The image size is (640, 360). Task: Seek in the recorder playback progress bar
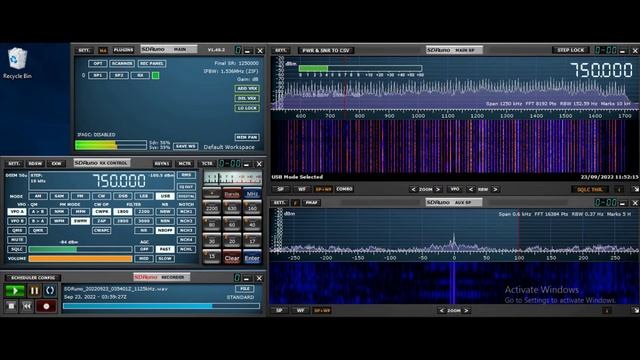point(161,306)
